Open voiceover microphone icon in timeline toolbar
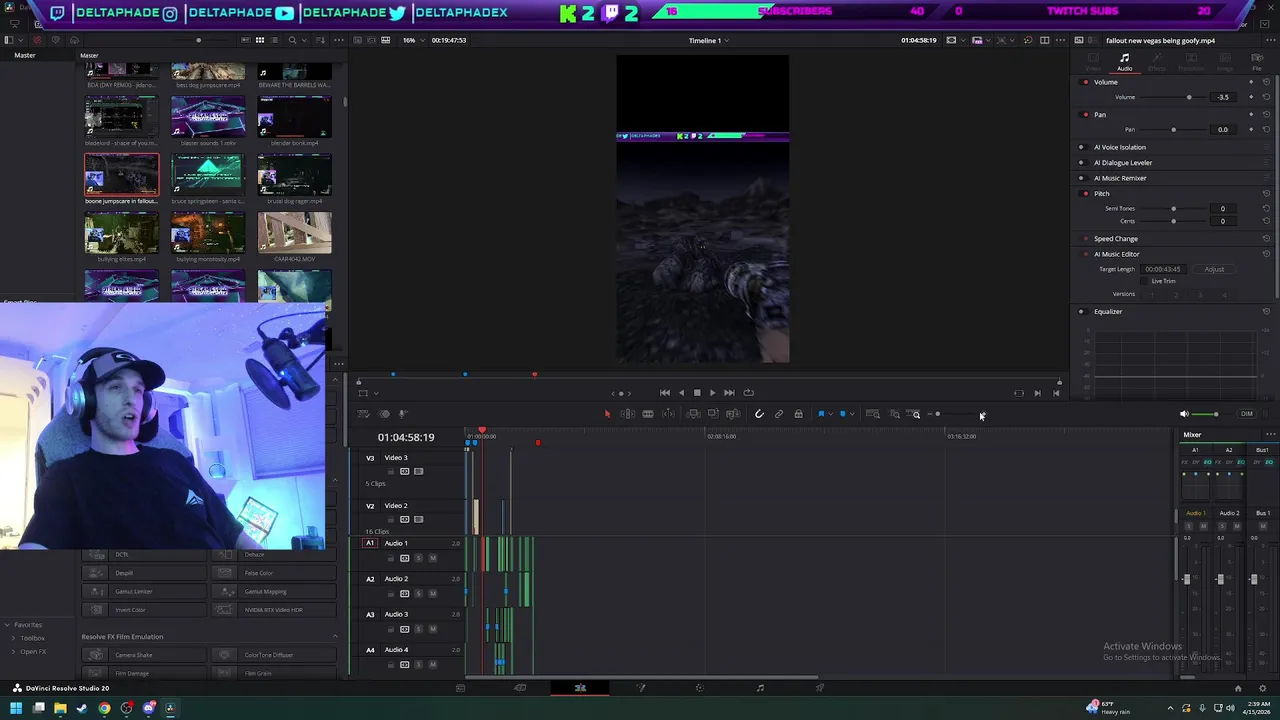The image size is (1280, 720). click(x=401, y=414)
